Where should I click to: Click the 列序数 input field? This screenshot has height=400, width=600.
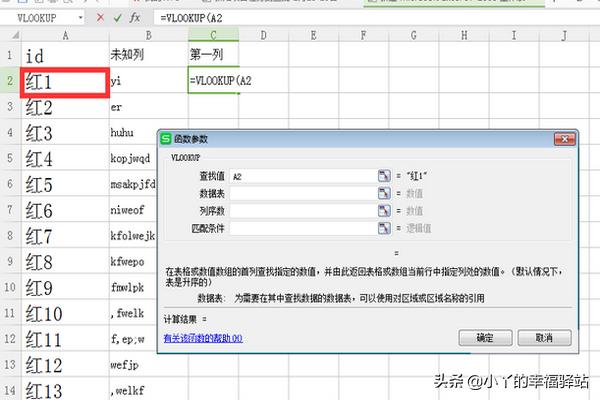(x=302, y=211)
